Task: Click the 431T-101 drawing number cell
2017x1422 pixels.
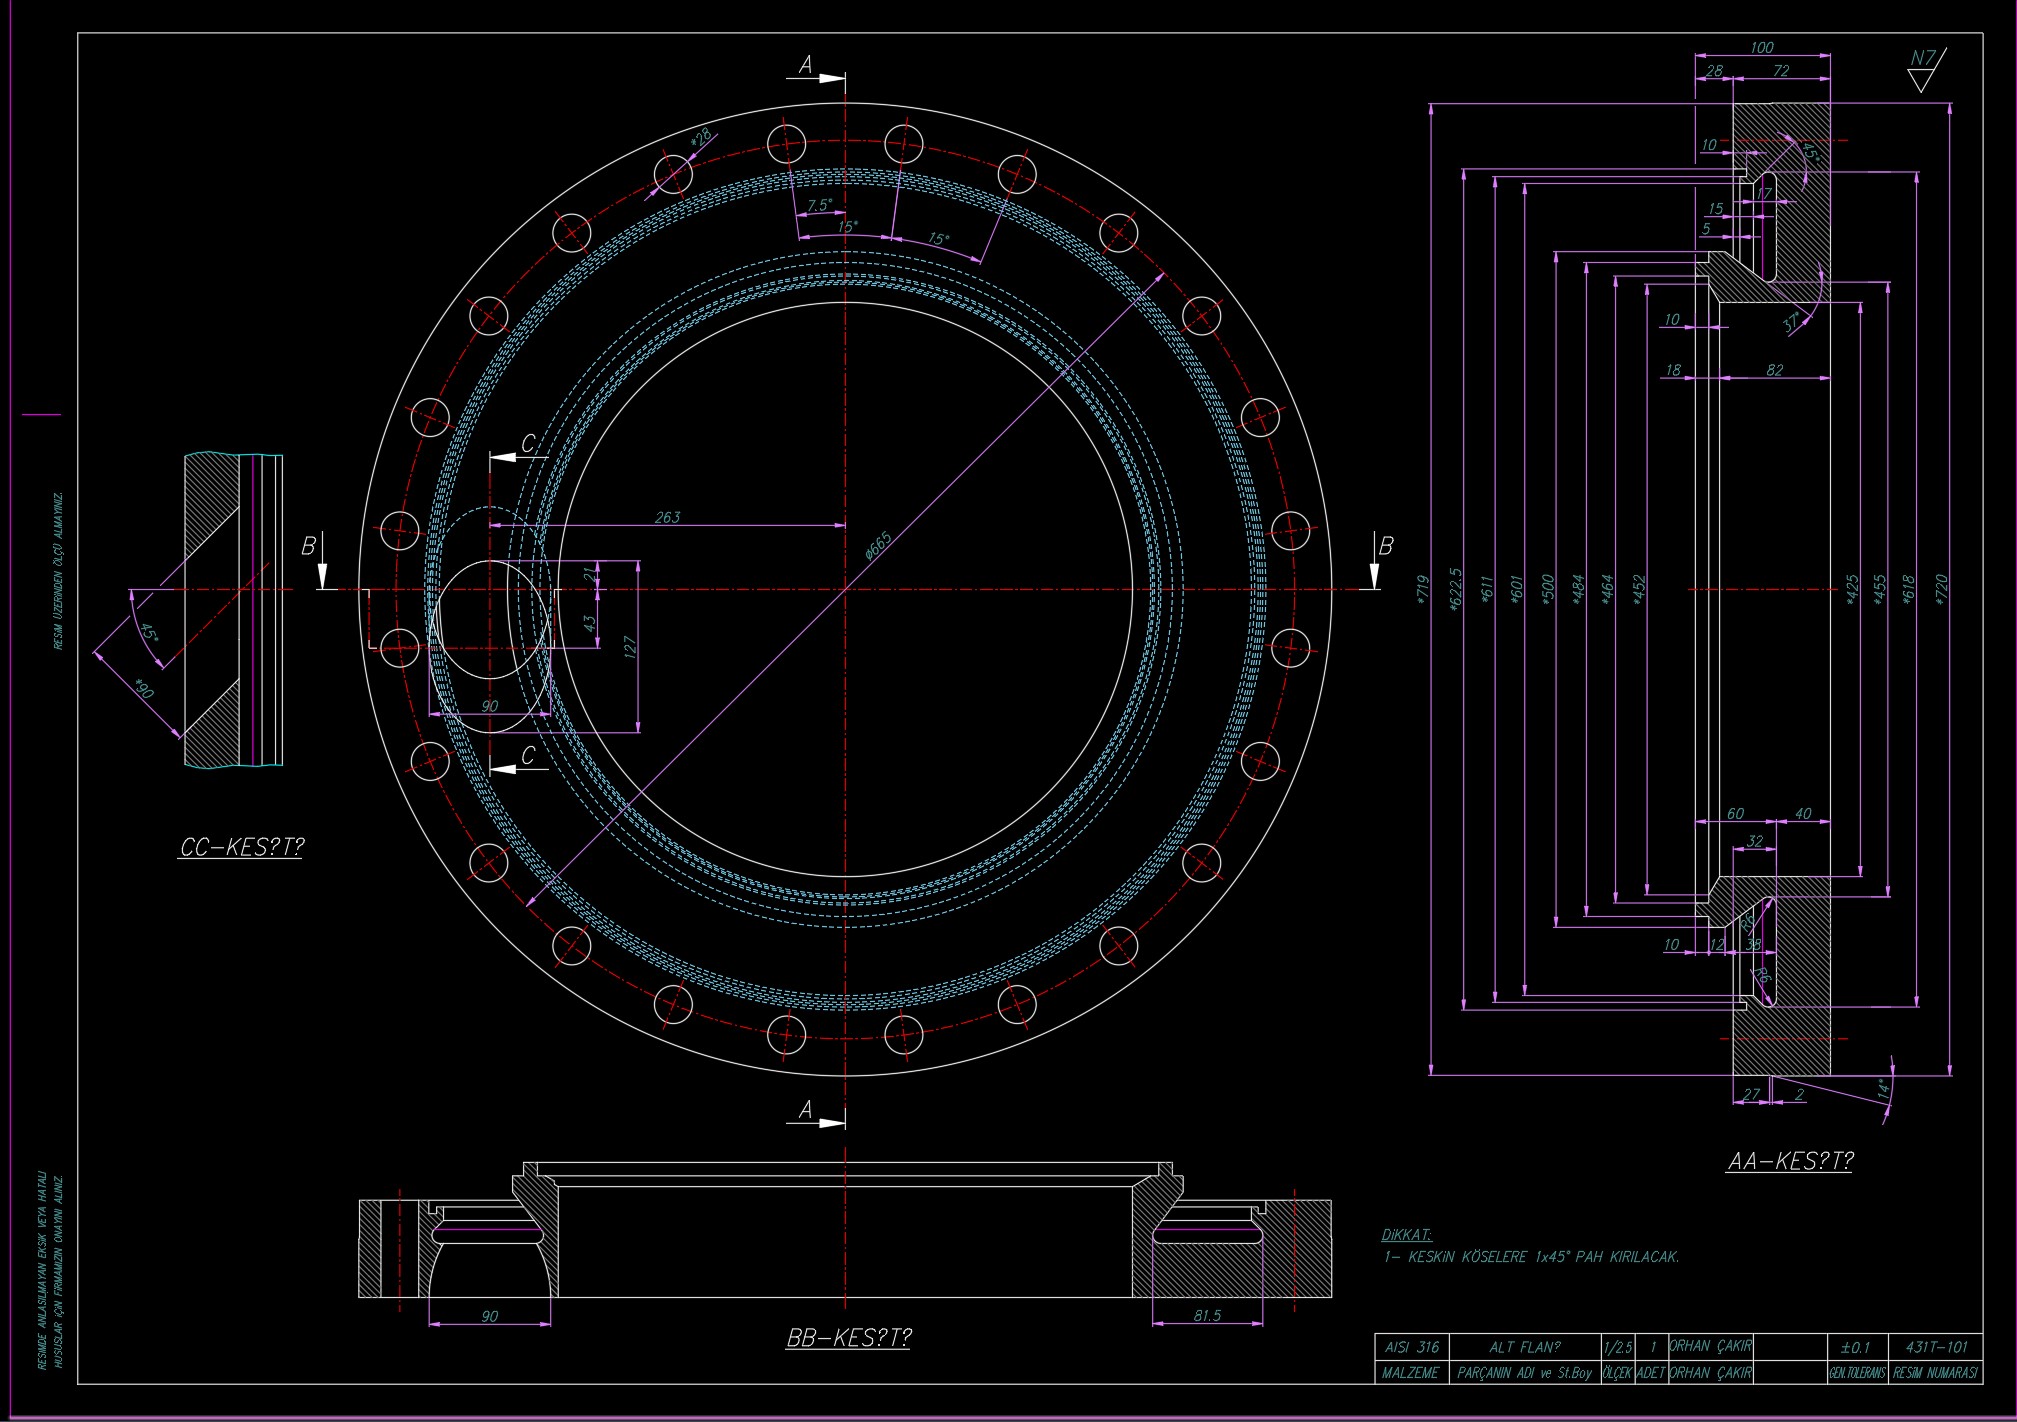Action: [x=1936, y=1347]
